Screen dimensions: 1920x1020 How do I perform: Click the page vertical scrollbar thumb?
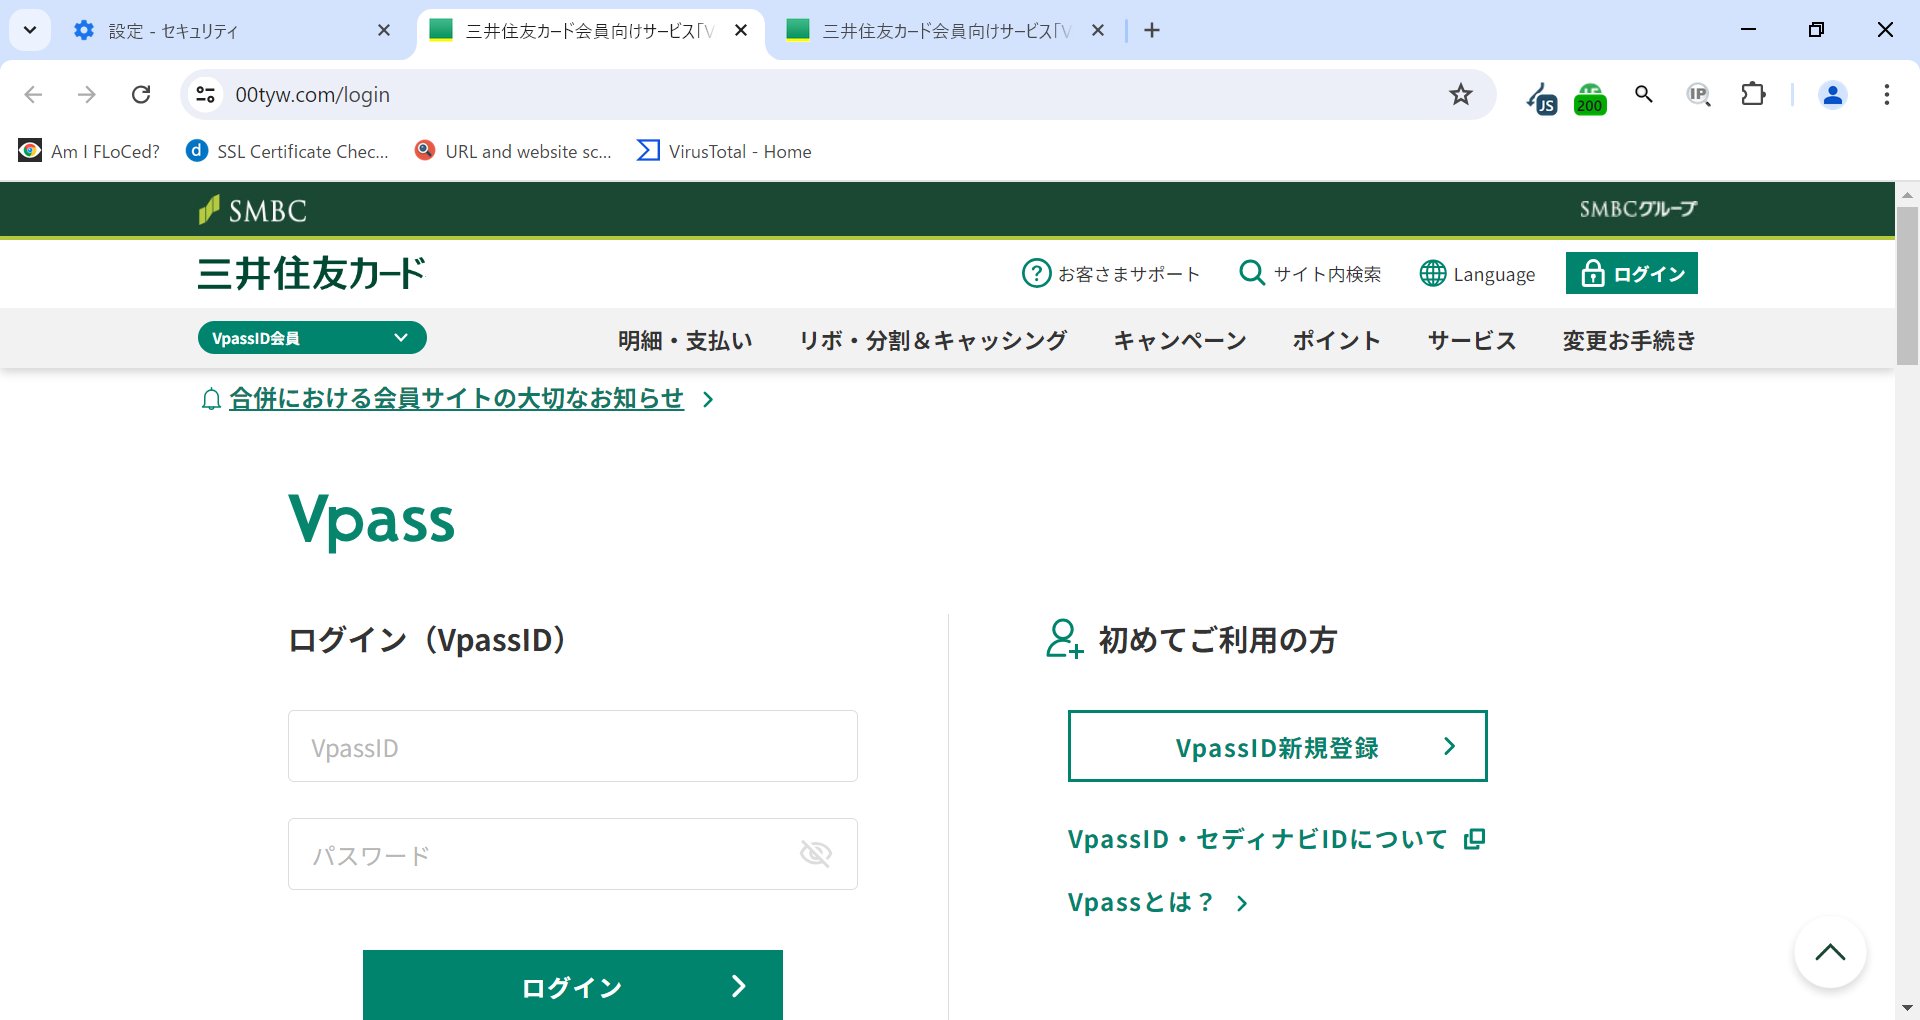(x=1907, y=285)
